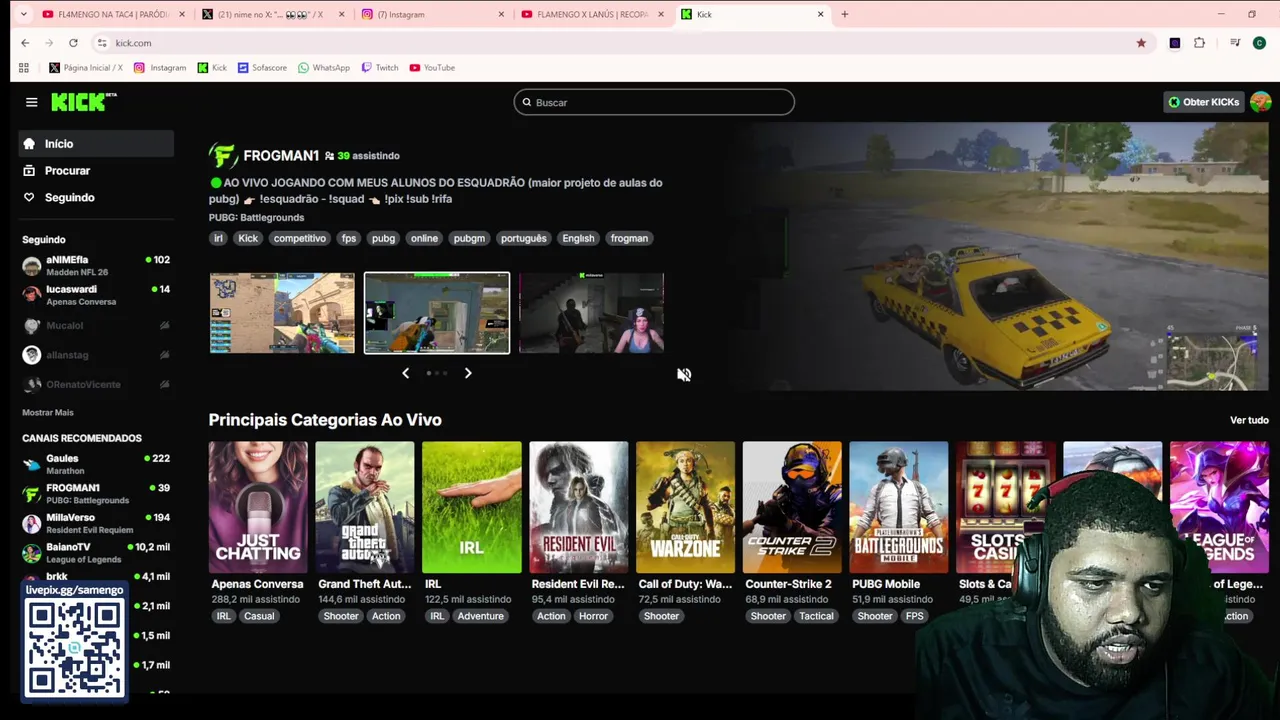Click the competitivo tag
The height and width of the screenshot is (720, 1280).
[x=300, y=238]
